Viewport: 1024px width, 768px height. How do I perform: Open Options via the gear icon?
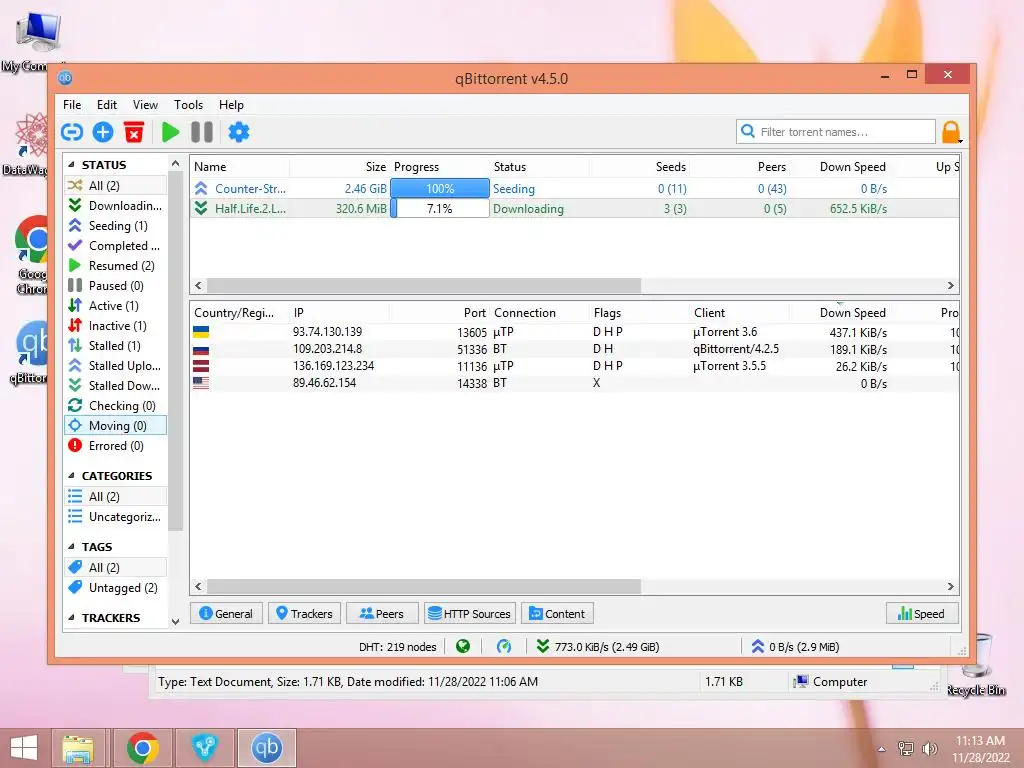[x=238, y=132]
